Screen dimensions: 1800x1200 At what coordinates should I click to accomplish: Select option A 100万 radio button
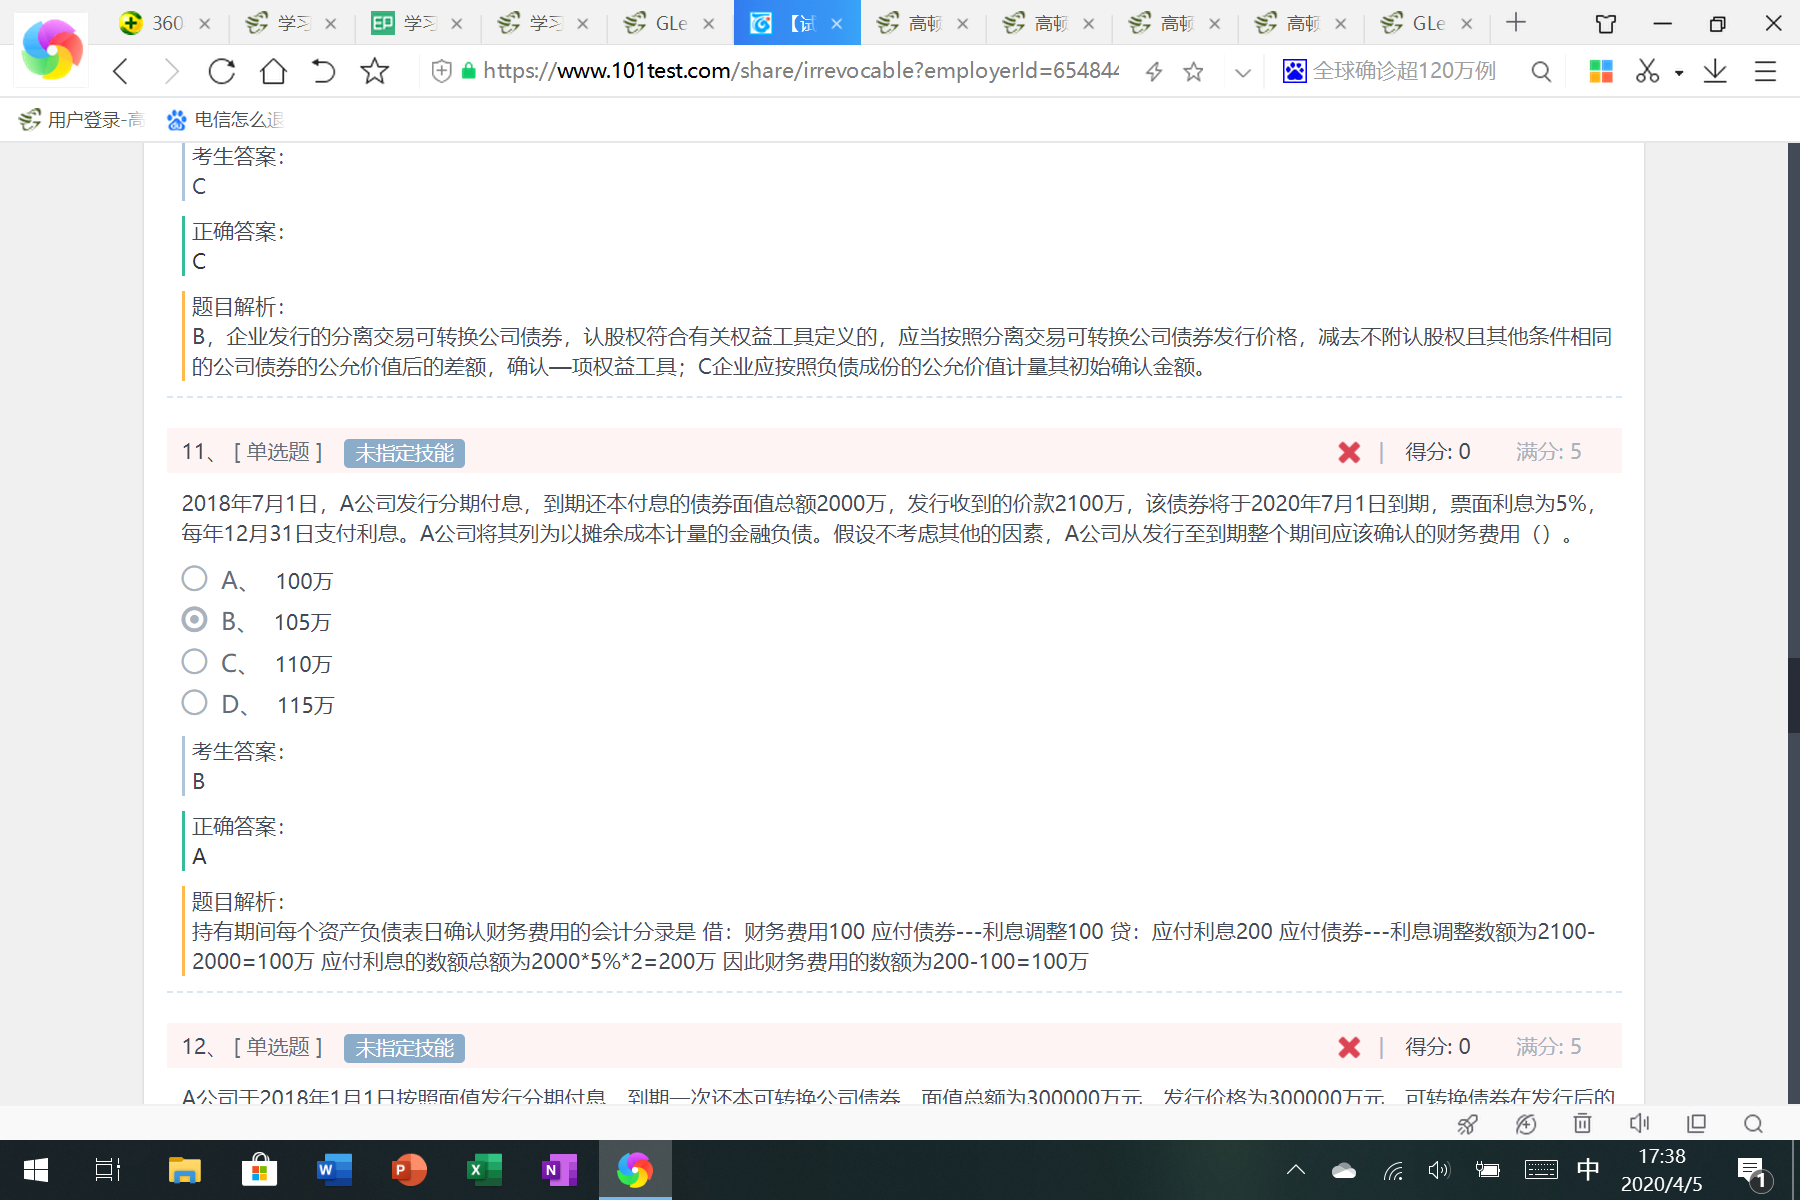click(x=194, y=579)
